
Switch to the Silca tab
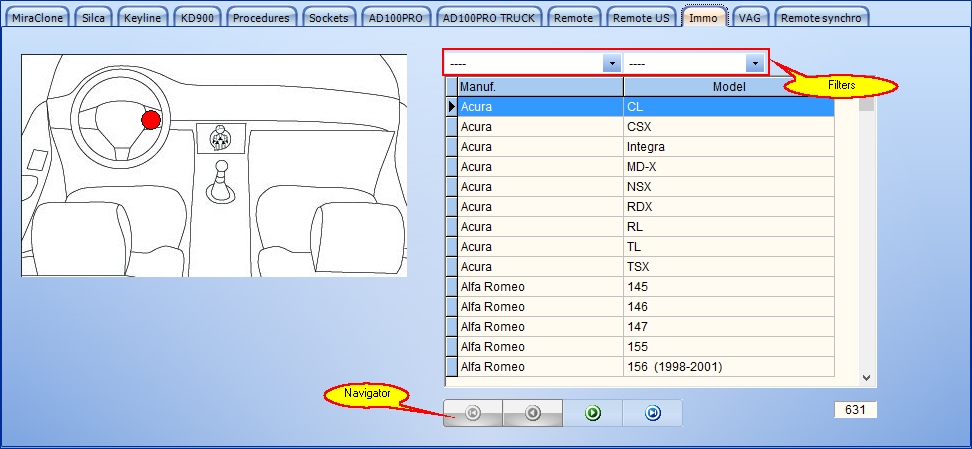(x=94, y=17)
